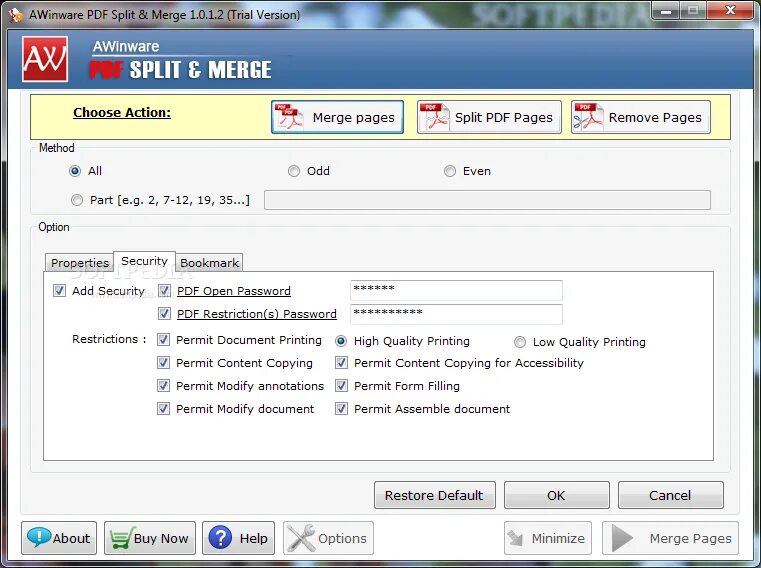Click the Options wrench tools icon
This screenshot has width=761, height=568.
pyautogui.click(x=300, y=538)
